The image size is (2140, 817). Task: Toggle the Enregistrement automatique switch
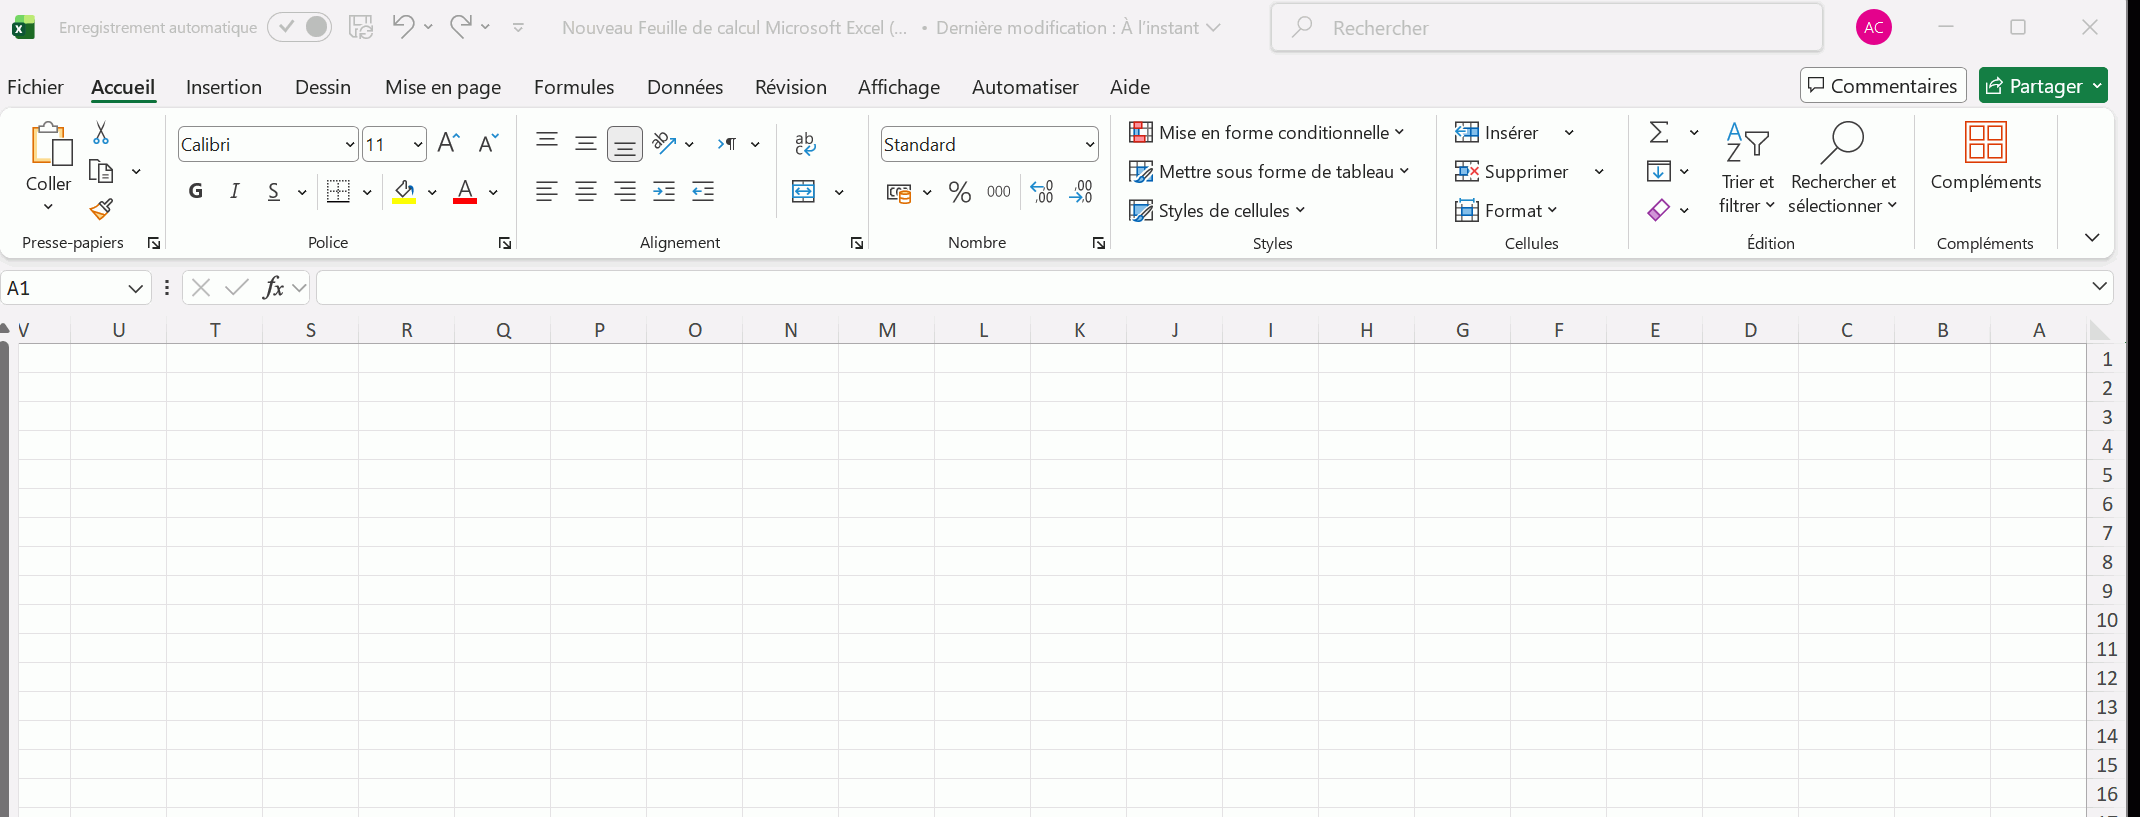click(x=300, y=27)
